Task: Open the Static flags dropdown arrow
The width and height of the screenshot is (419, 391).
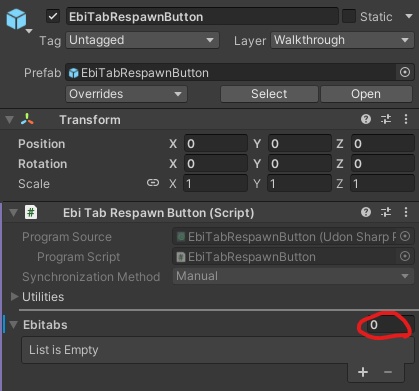Action: click(x=409, y=16)
